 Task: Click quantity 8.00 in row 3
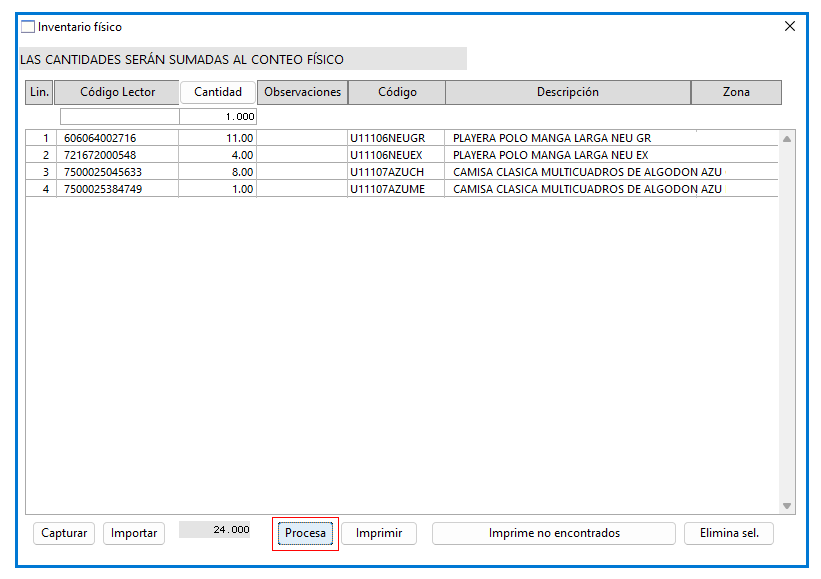(242, 172)
